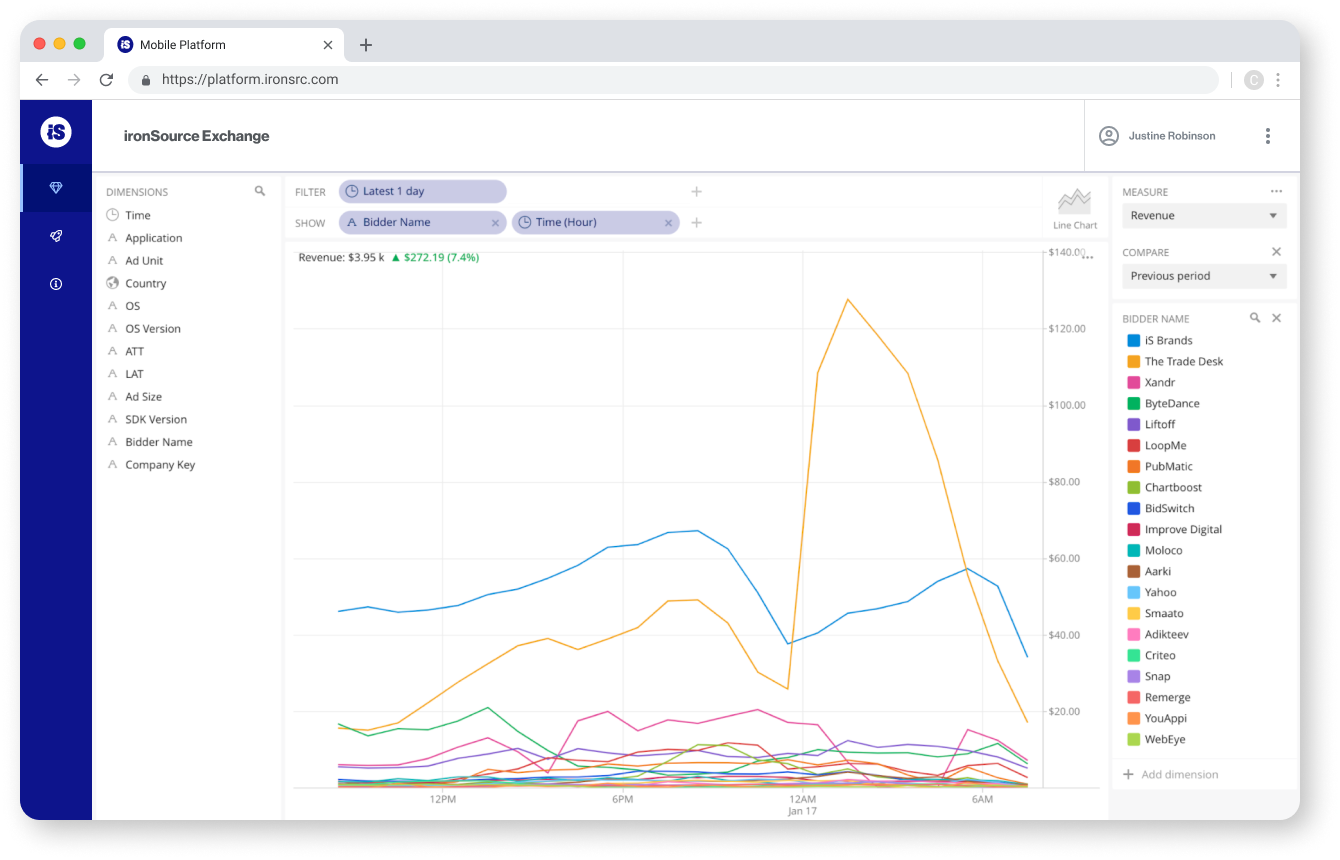
Task: Click the browser address bar
Action: pos(673,80)
